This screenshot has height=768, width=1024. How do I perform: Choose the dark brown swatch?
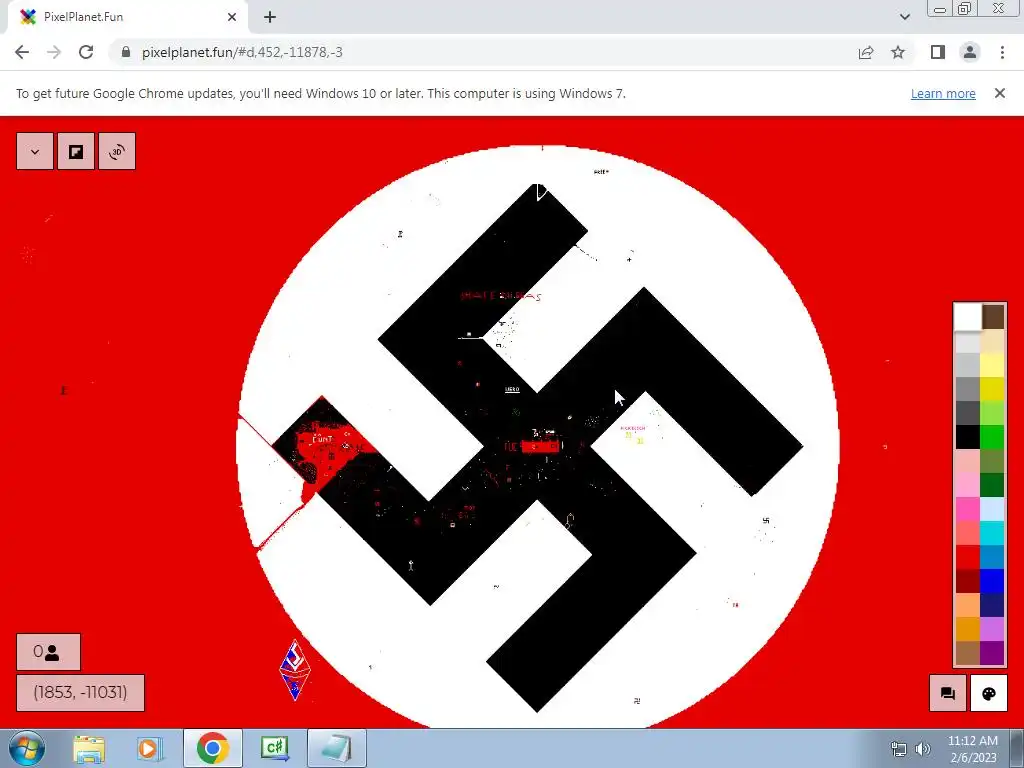pos(992,317)
